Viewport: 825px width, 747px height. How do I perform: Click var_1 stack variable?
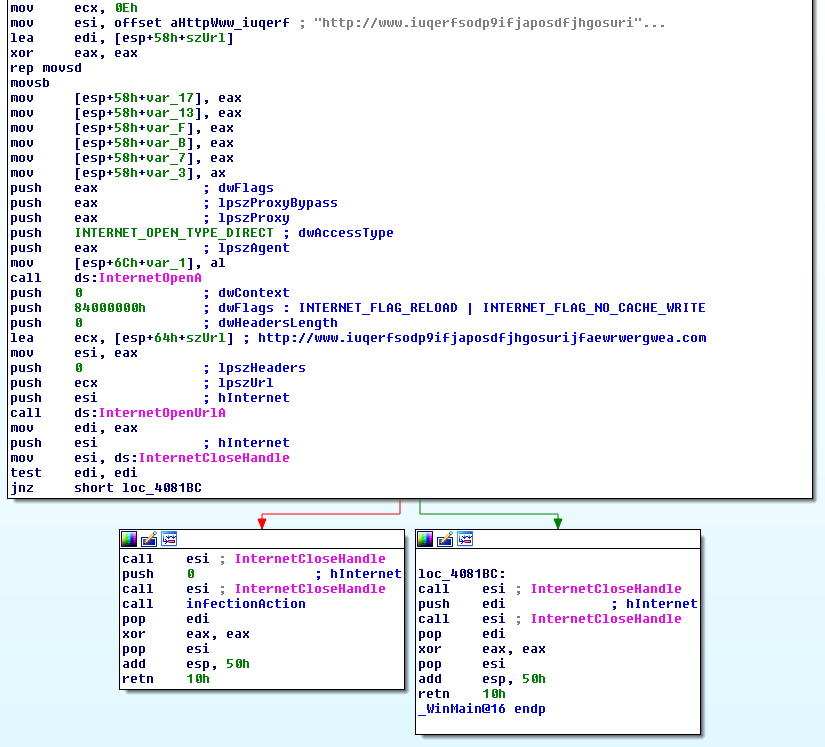(x=166, y=263)
